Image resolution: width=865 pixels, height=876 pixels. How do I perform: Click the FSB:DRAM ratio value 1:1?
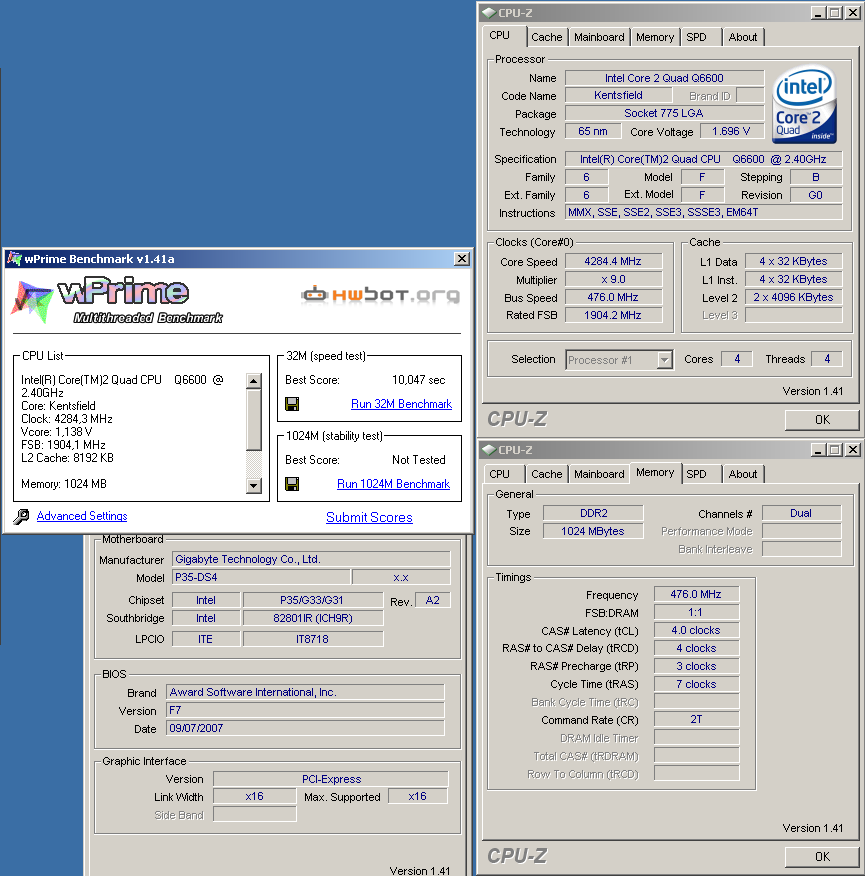pyautogui.click(x=696, y=612)
